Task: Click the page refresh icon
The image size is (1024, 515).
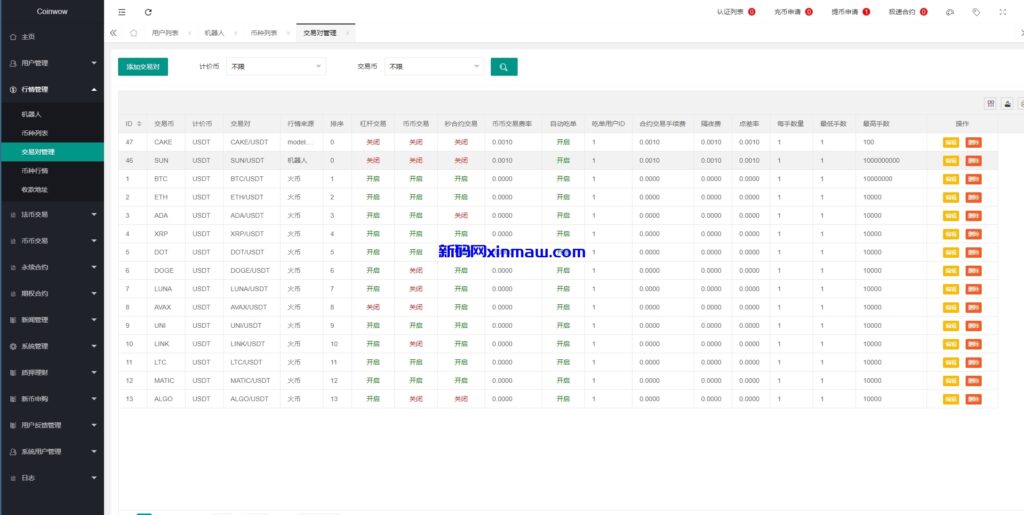Action: click(149, 12)
